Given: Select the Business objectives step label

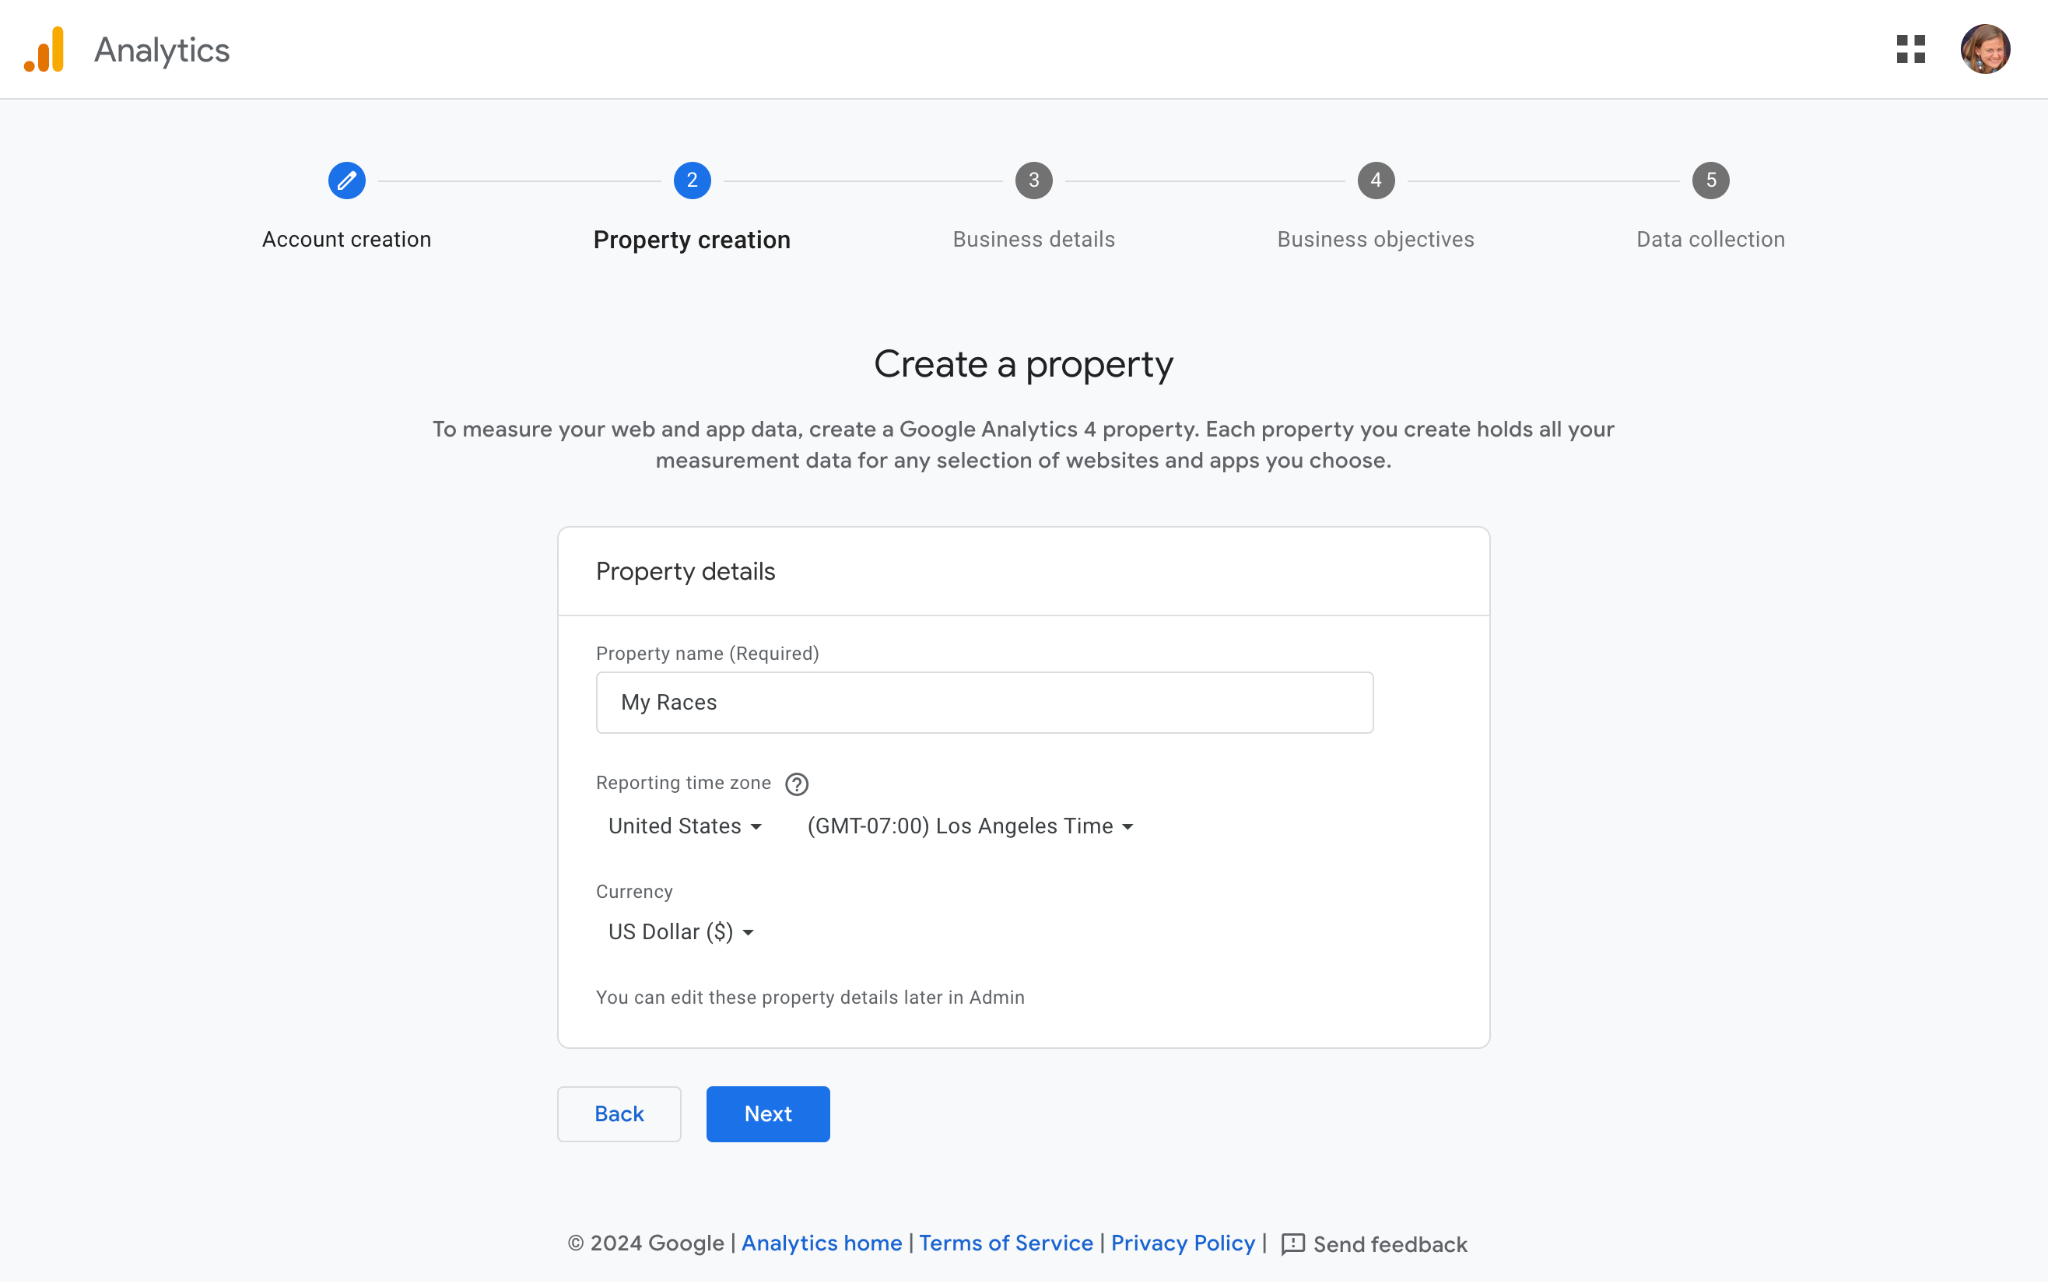Looking at the screenshot, I should 1375,240.
